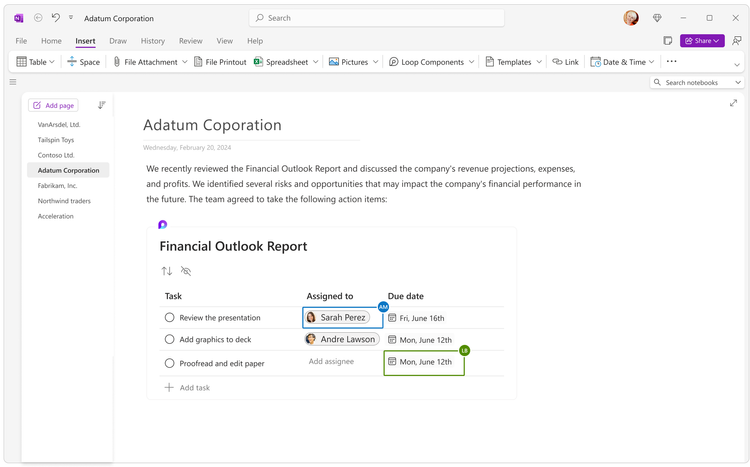Click the More options ellipsis in ribbon
Viewport: 750px width, 467px height.
point(672,61)
